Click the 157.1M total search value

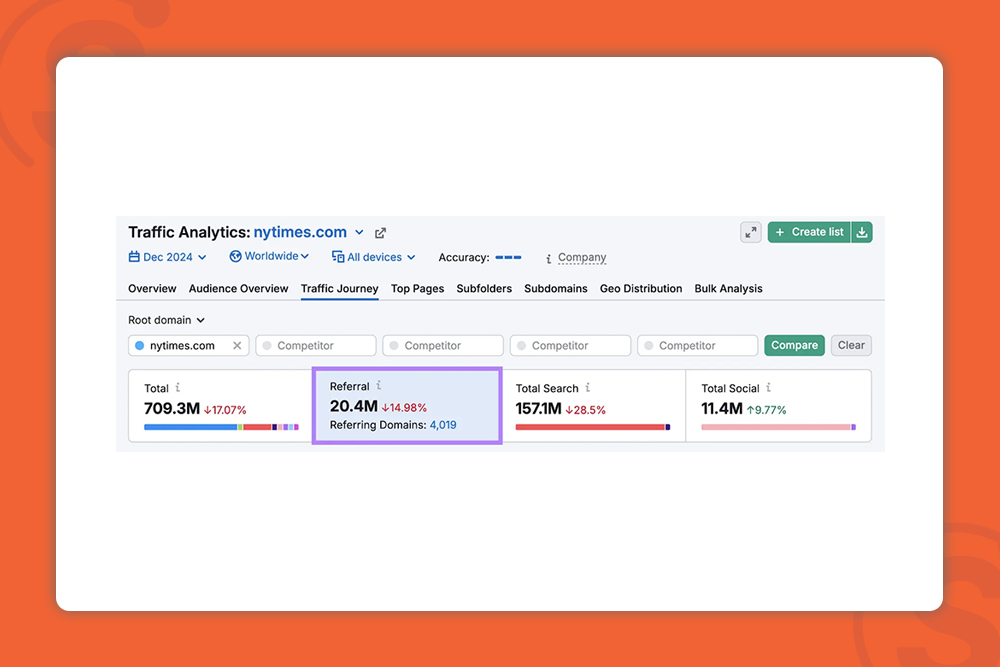pyautogui.click(x=539, y=409)
